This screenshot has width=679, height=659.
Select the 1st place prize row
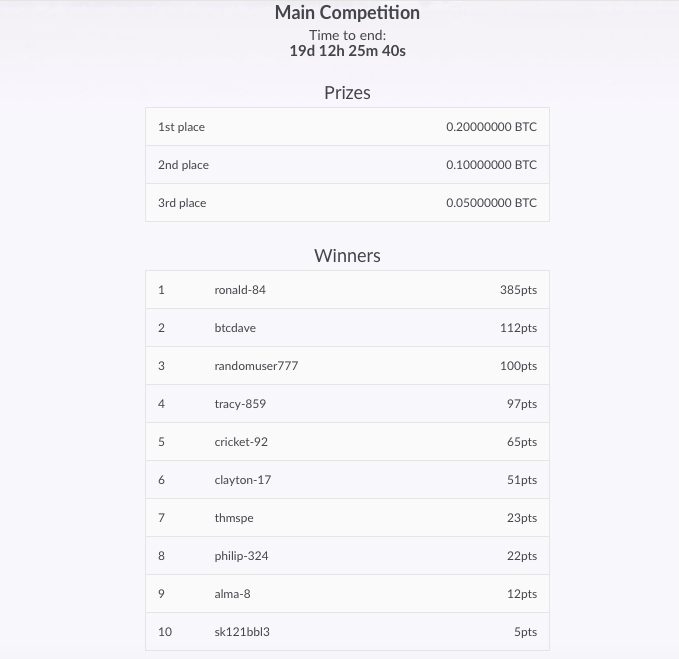pos(347,127)
